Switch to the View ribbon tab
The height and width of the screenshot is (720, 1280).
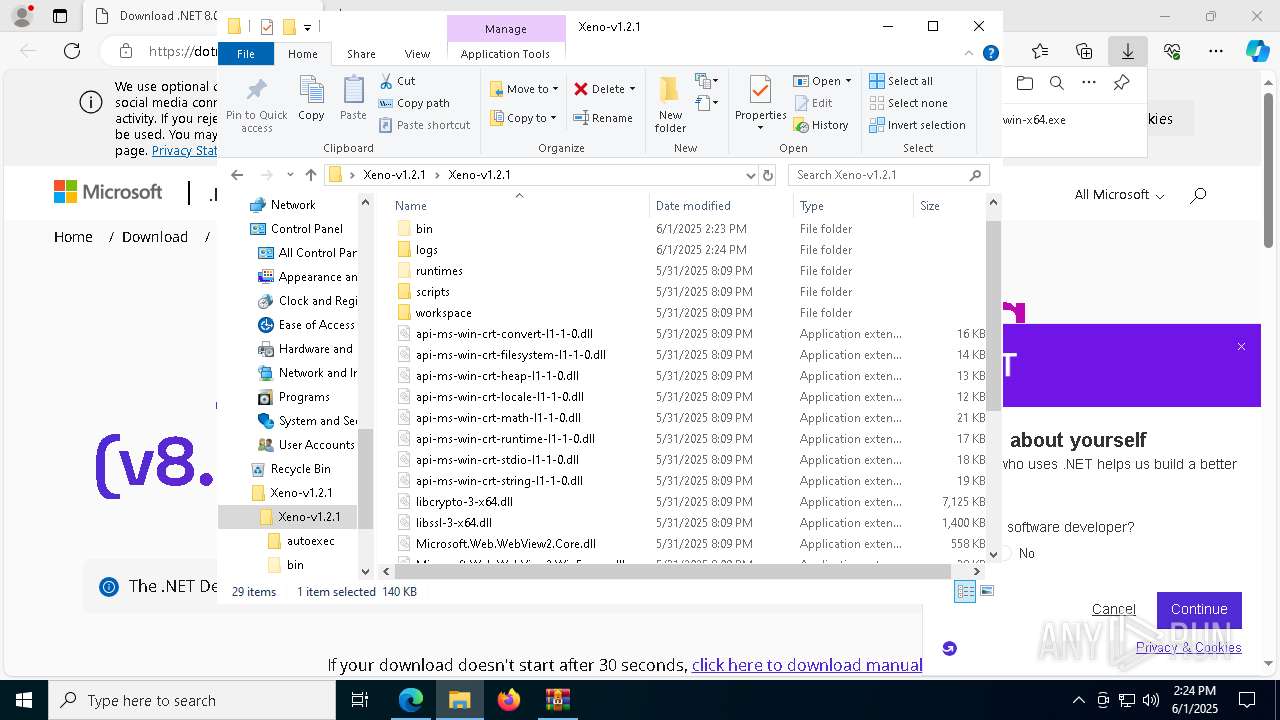[x=417, y=54]
